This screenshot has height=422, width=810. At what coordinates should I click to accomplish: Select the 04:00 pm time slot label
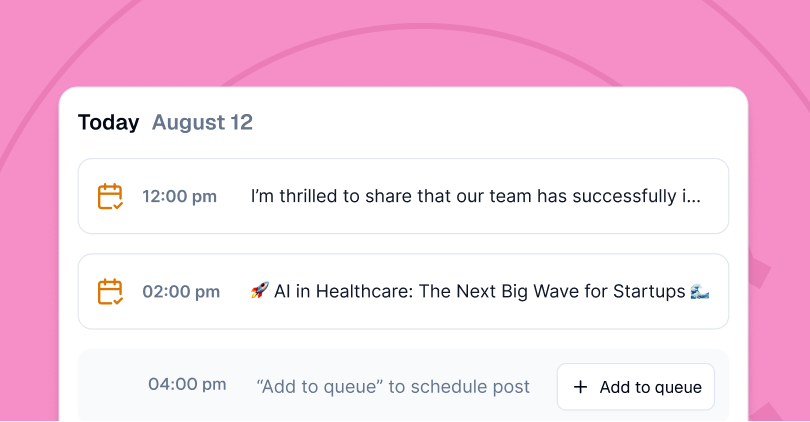point(187,384)
